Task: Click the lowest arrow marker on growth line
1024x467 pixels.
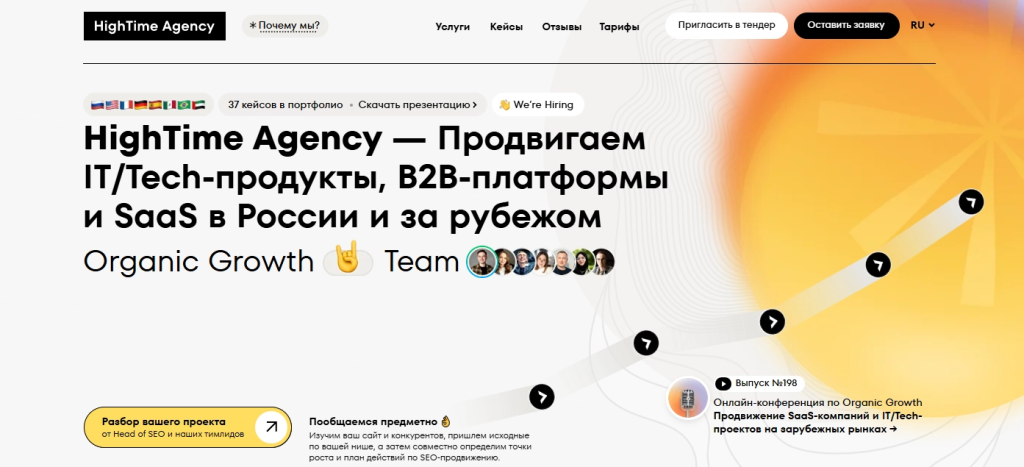Action: coord(541,396)
